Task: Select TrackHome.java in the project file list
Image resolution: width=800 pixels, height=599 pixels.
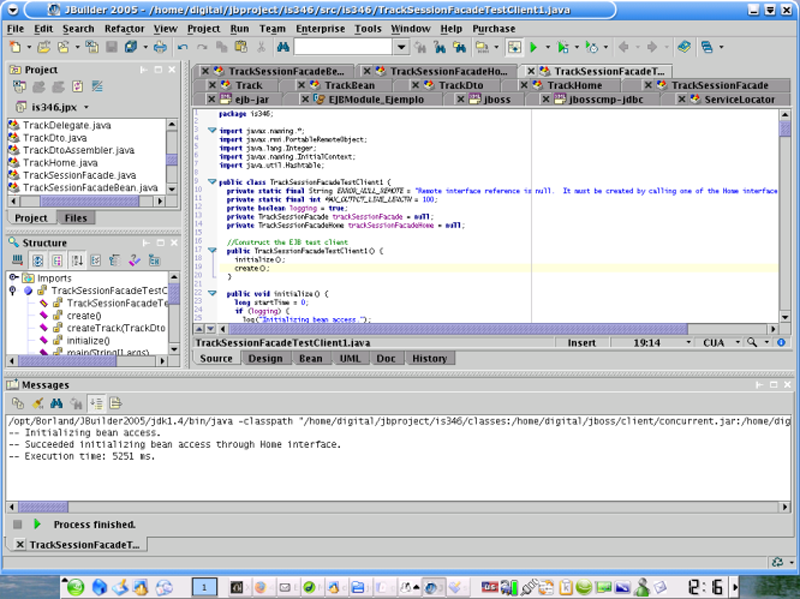Action: (59, 162)
